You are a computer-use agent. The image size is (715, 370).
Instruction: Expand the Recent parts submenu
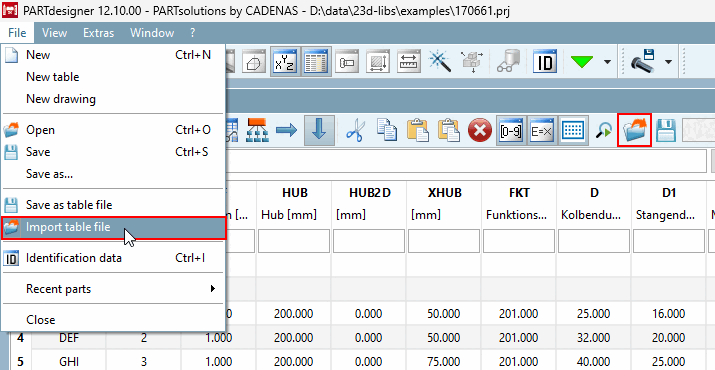(x=113, y=289)
